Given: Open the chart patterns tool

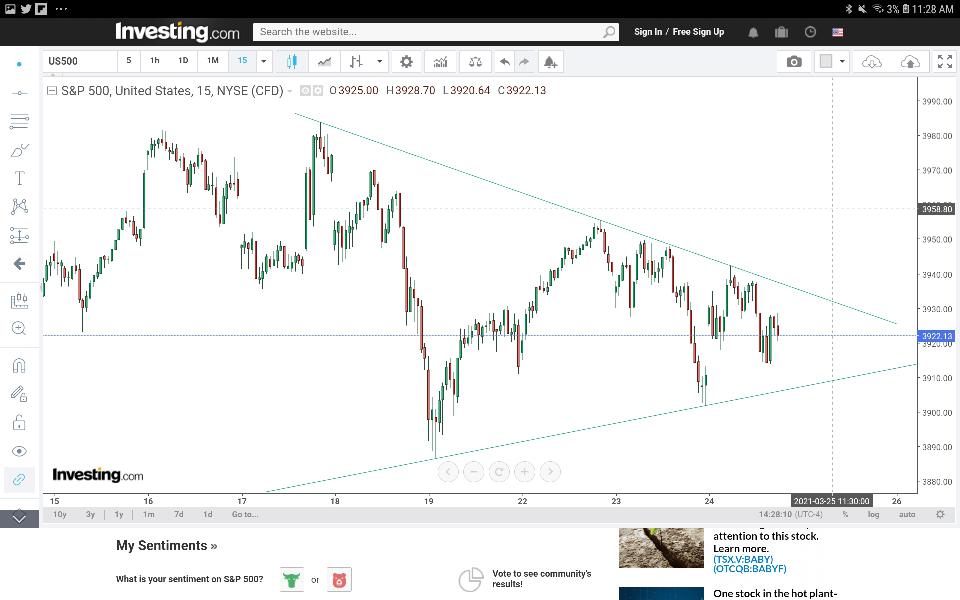Looking at the screenshot, I should (x=19, y=206).
